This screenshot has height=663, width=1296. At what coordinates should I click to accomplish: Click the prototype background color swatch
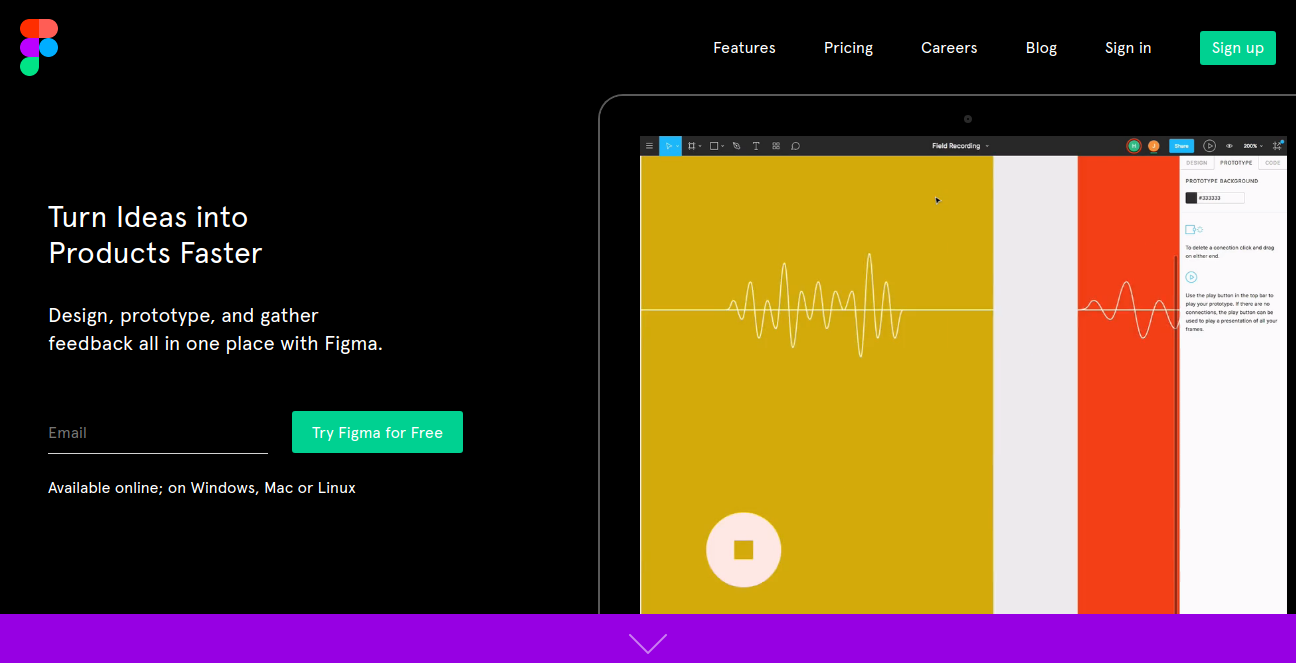point(1191,198)
